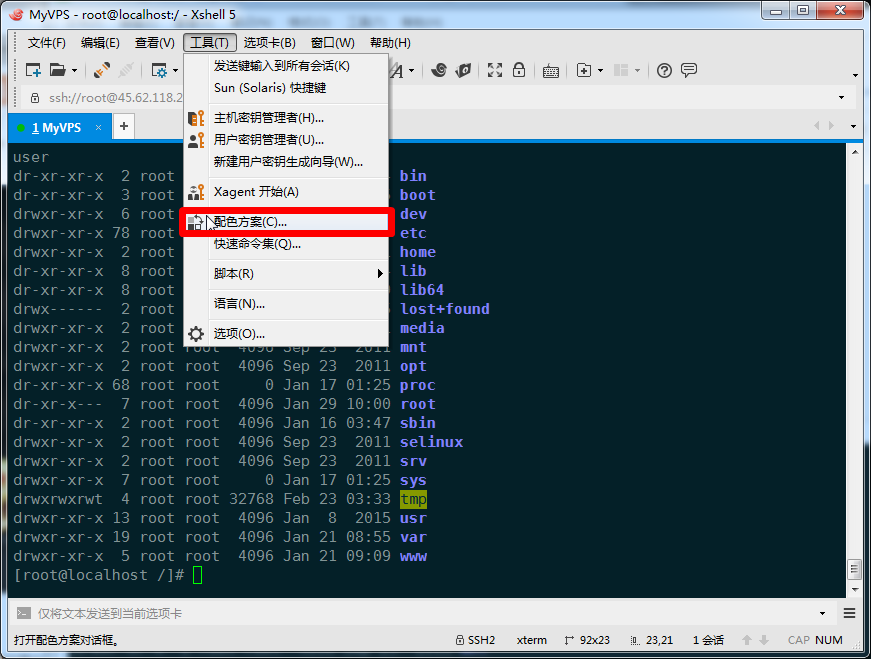This screenshot has height=659, width=871.
Task: Click the disconnect icon
Action: tap(126, 70)
